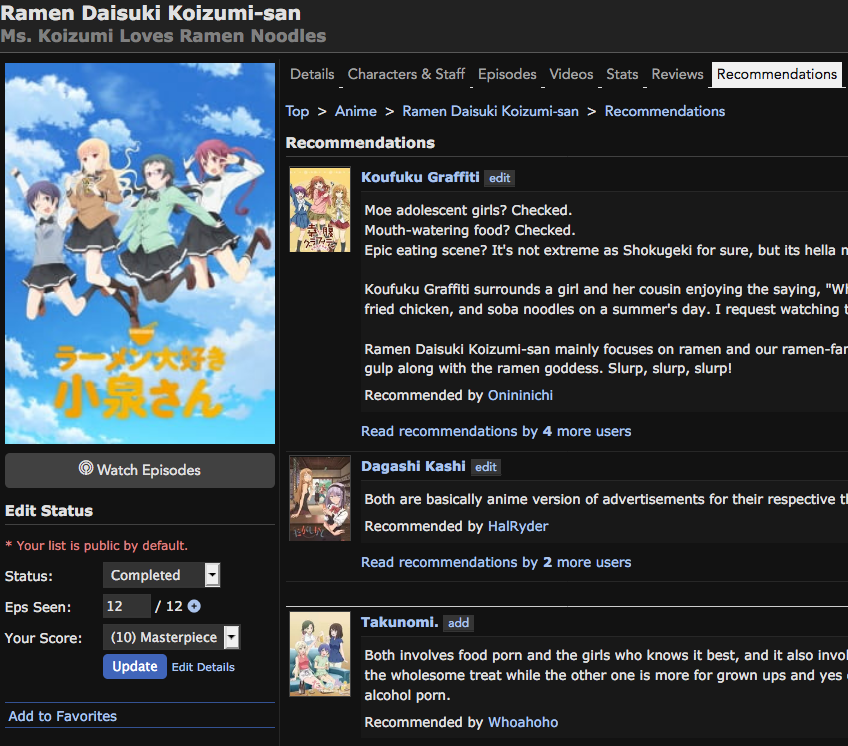Click Ramen Daisuki Koizumi-san breadcrumb link
Image resolution: width=848 pixels, height=746 pixels.
tap(490, 111)
